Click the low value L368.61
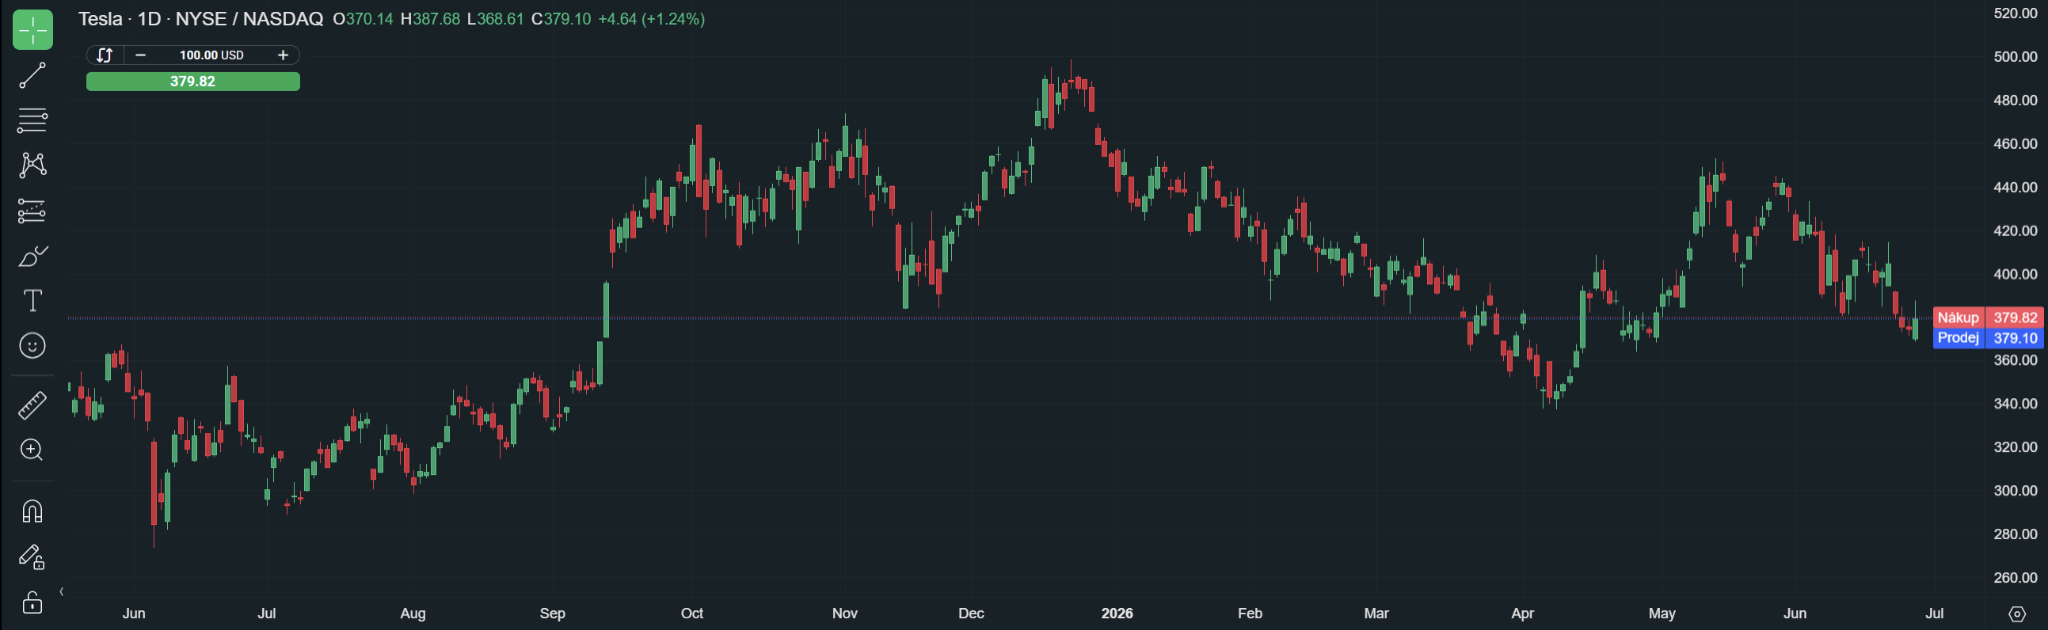The height and width of the screenshot is (630, 2048). 495,19
